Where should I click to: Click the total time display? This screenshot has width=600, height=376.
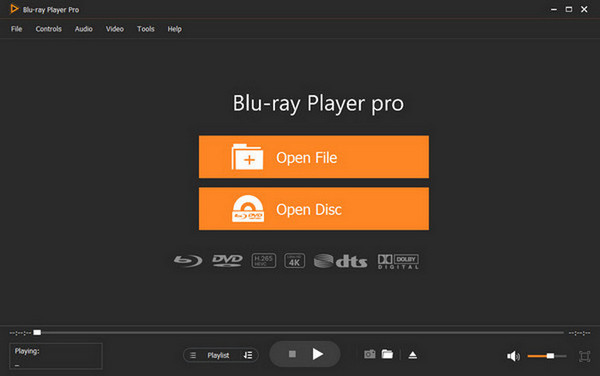point(579,333)
